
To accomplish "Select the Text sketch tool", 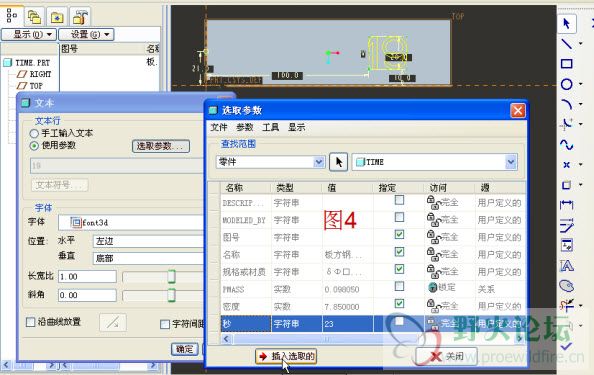I will point(567,266).
